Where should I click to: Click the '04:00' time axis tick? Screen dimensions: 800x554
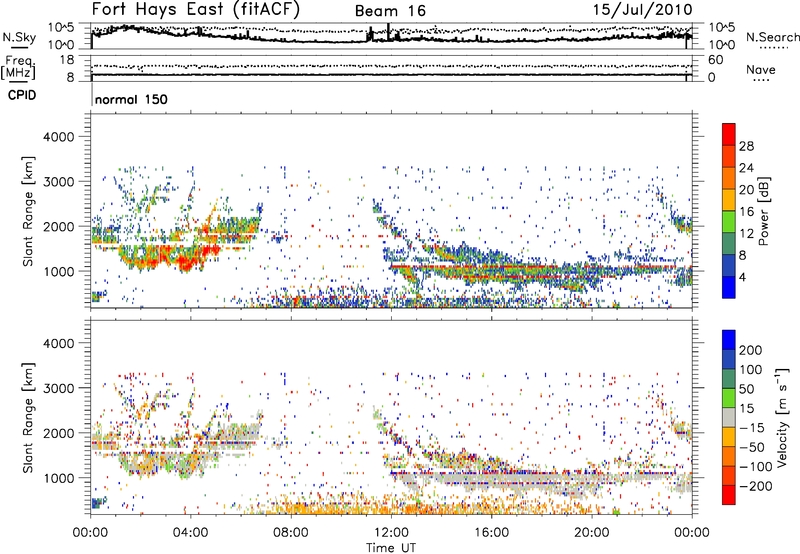coord(190,533)
